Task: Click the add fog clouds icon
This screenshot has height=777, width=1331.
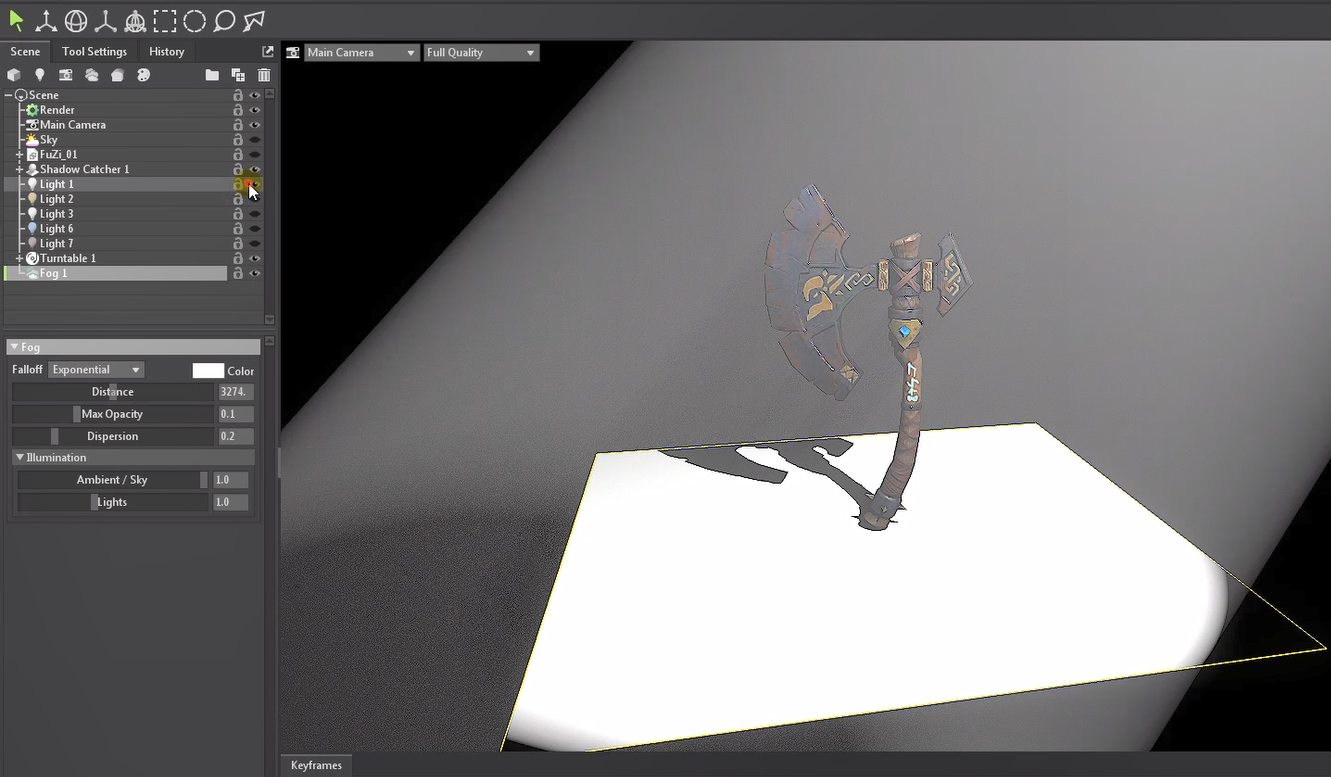Action: point(92,75)
